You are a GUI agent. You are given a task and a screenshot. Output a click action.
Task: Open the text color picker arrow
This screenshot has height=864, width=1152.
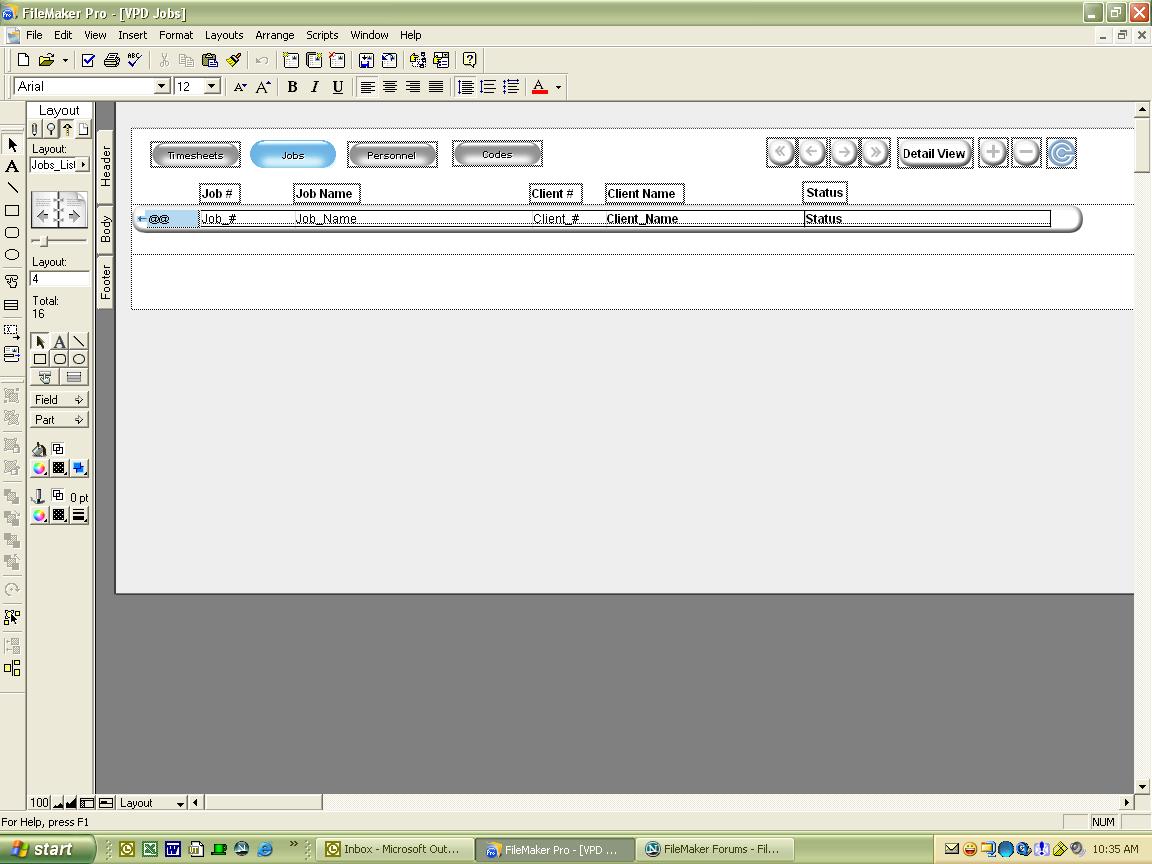pos(558,87)
